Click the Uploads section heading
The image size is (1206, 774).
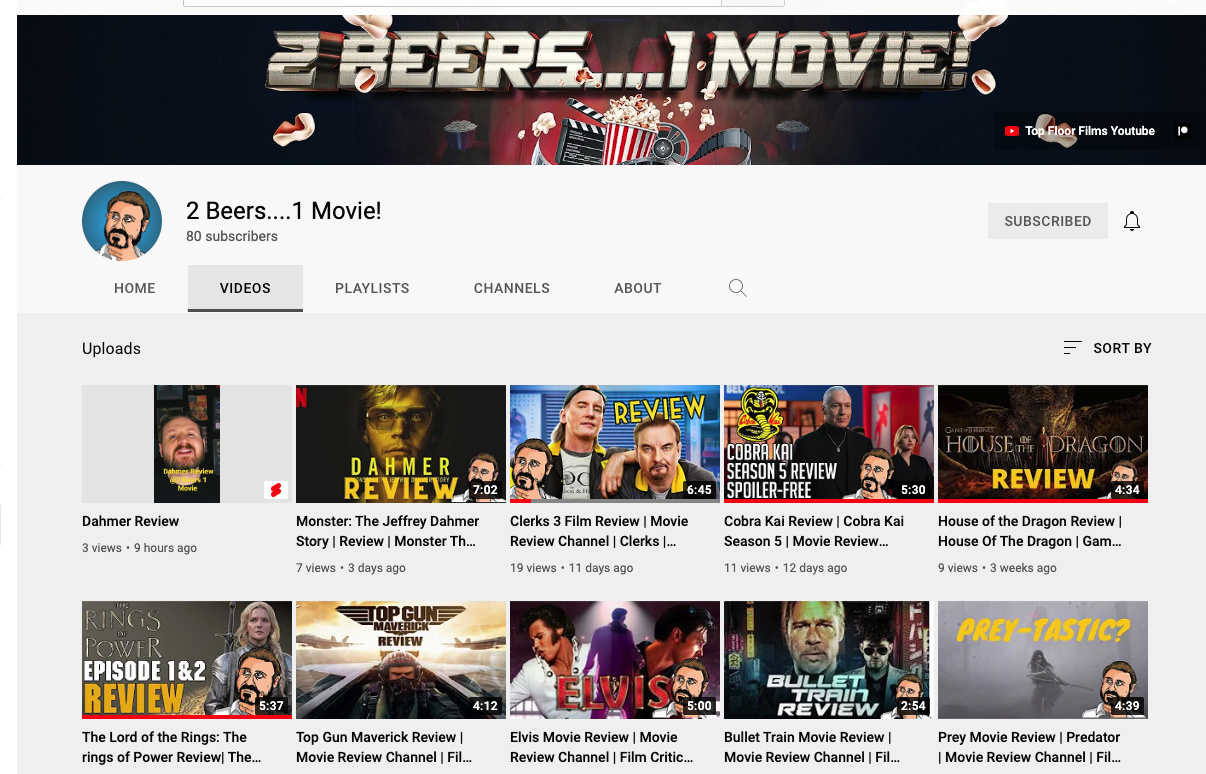pyautogui.click(x=111, y=349)
